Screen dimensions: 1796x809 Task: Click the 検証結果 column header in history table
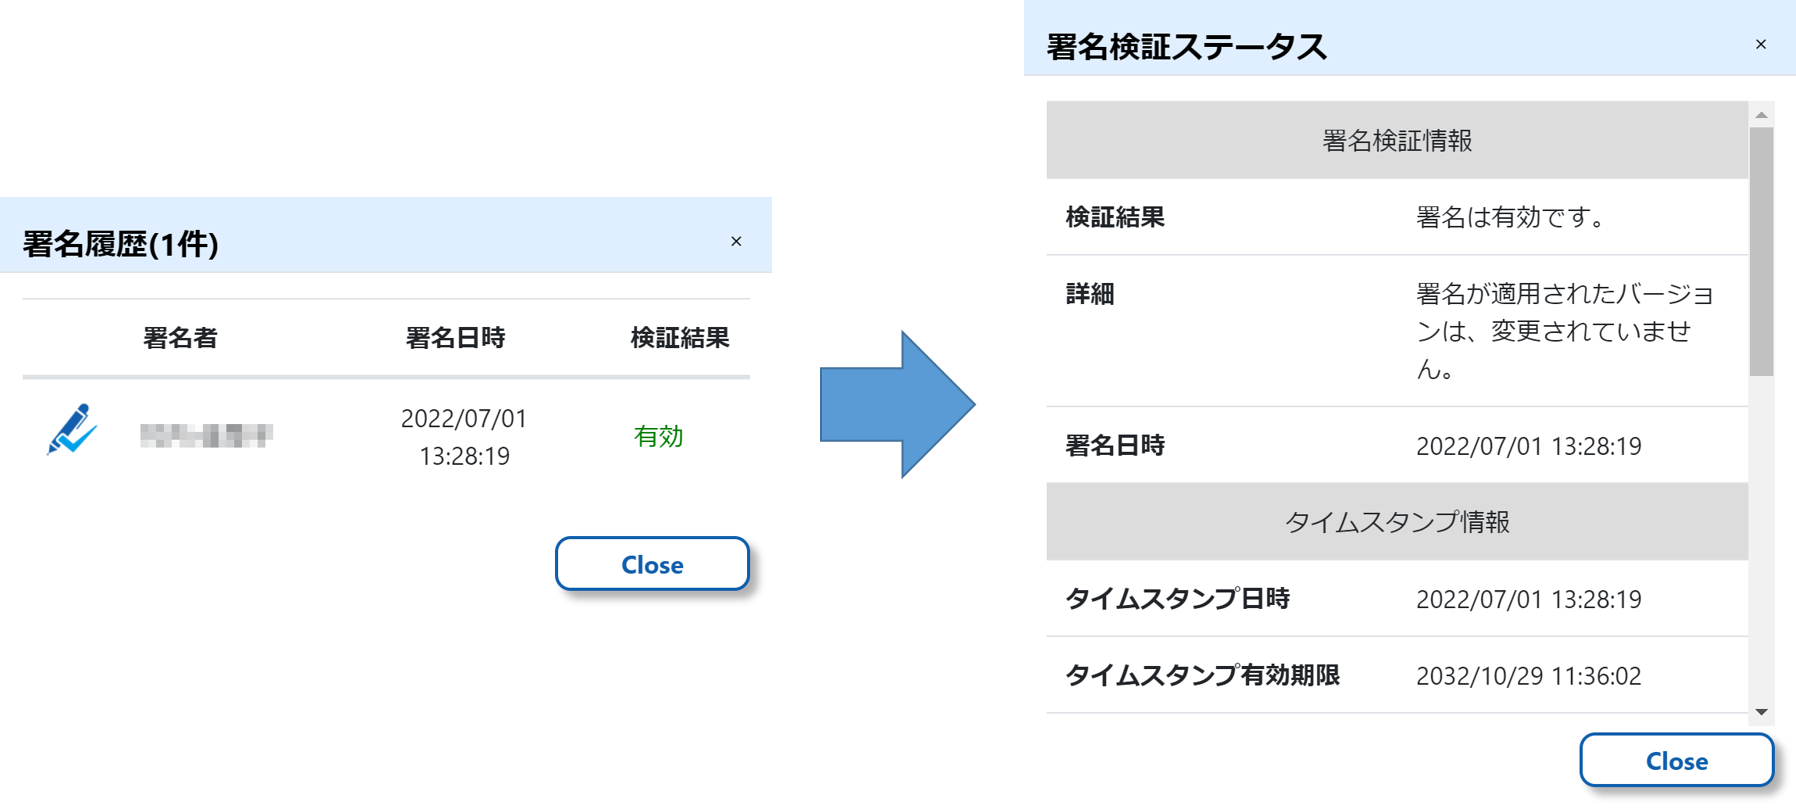pyautogui.click(x=680, y=338)
